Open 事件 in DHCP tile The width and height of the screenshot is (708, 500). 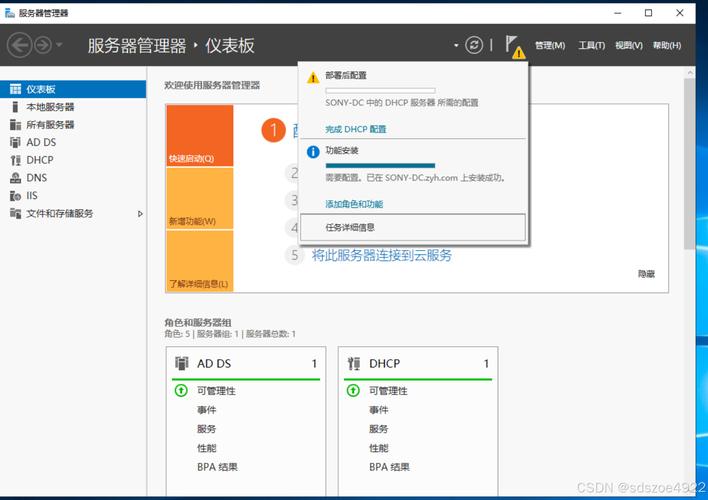pos(378,410)
